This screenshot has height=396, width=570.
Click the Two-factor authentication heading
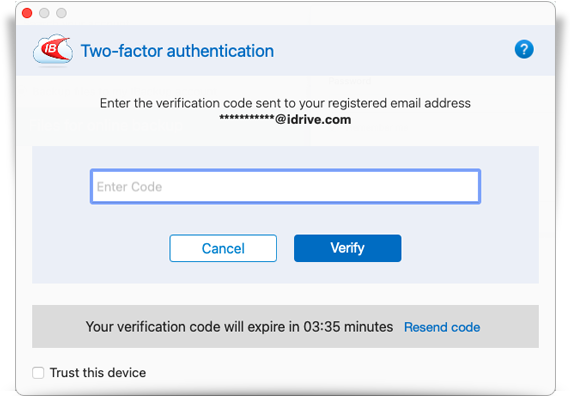(177, 51)
